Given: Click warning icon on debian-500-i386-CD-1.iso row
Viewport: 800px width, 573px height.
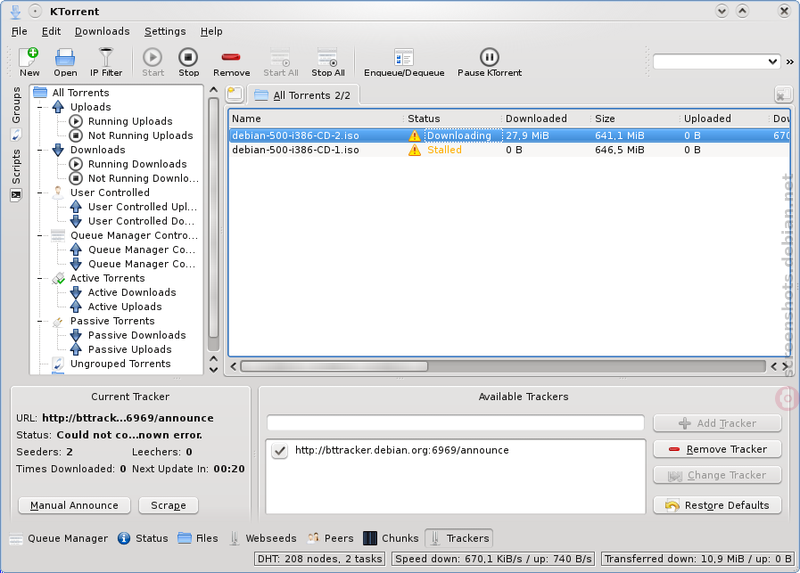Looking at the screenshot, I should point(414,150).
